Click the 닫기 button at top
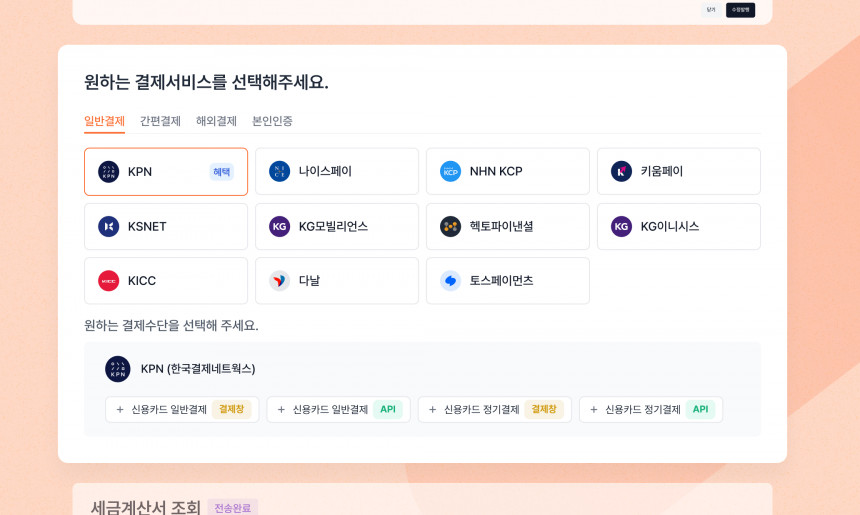This screenshot has height=515, width=860. coord(711,10)
